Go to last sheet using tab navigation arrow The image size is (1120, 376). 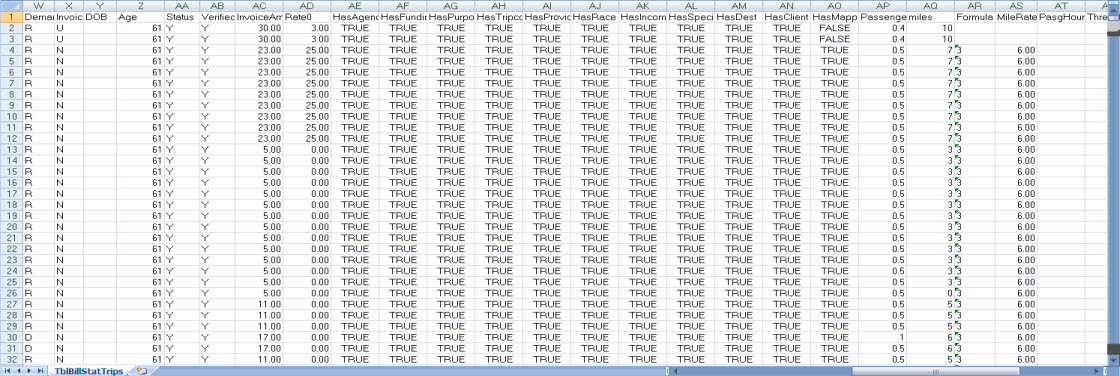pyautogui.click(x=40, y=371)
